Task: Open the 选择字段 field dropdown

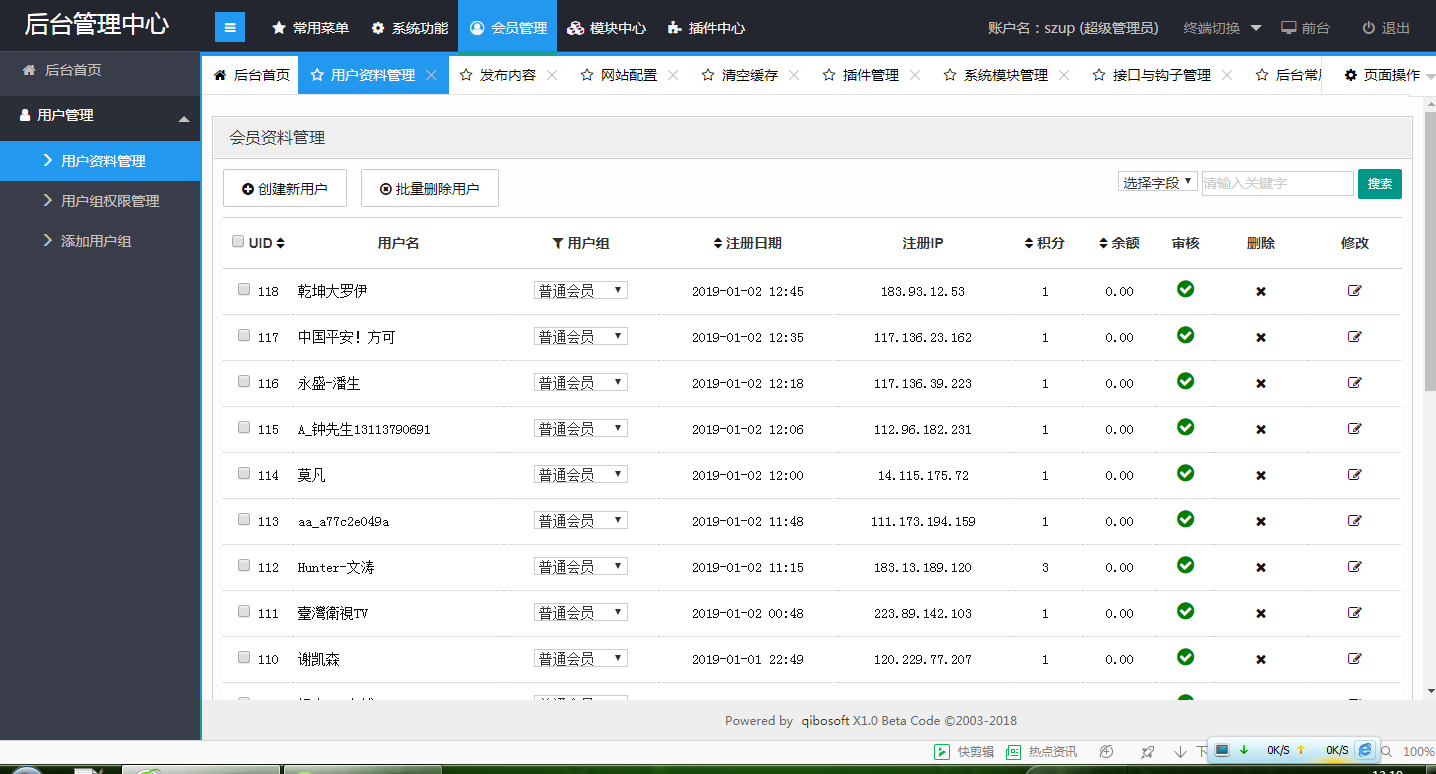Action: click(1157, 183)
